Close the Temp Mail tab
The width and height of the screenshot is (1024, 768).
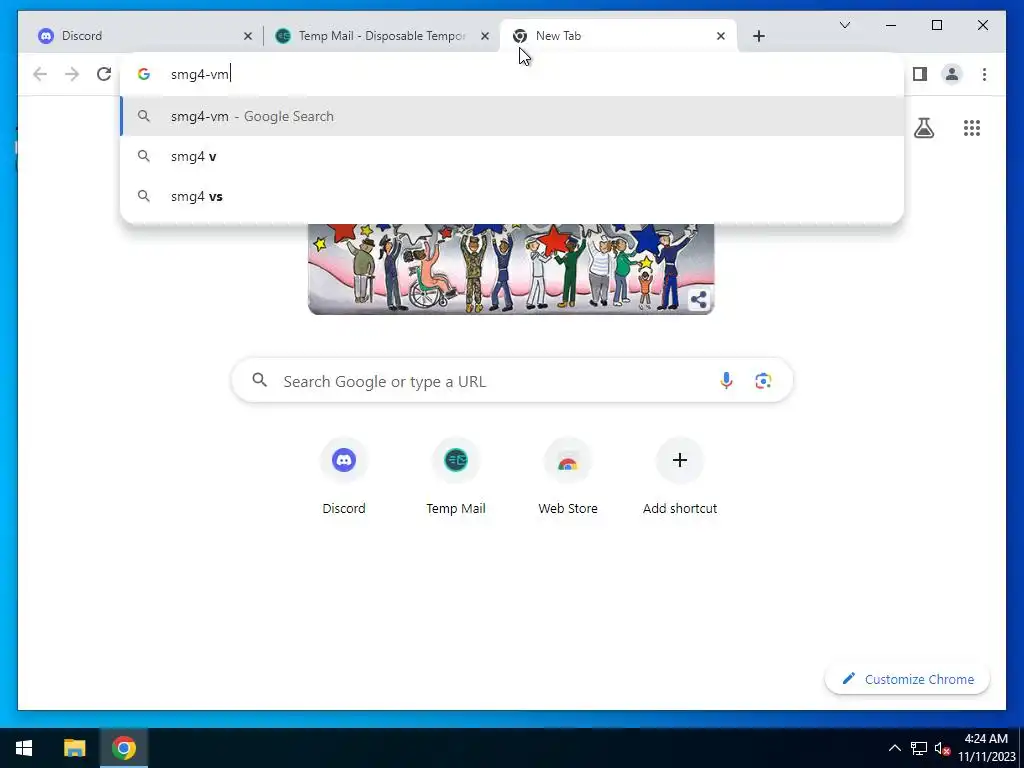click(485, 37)
